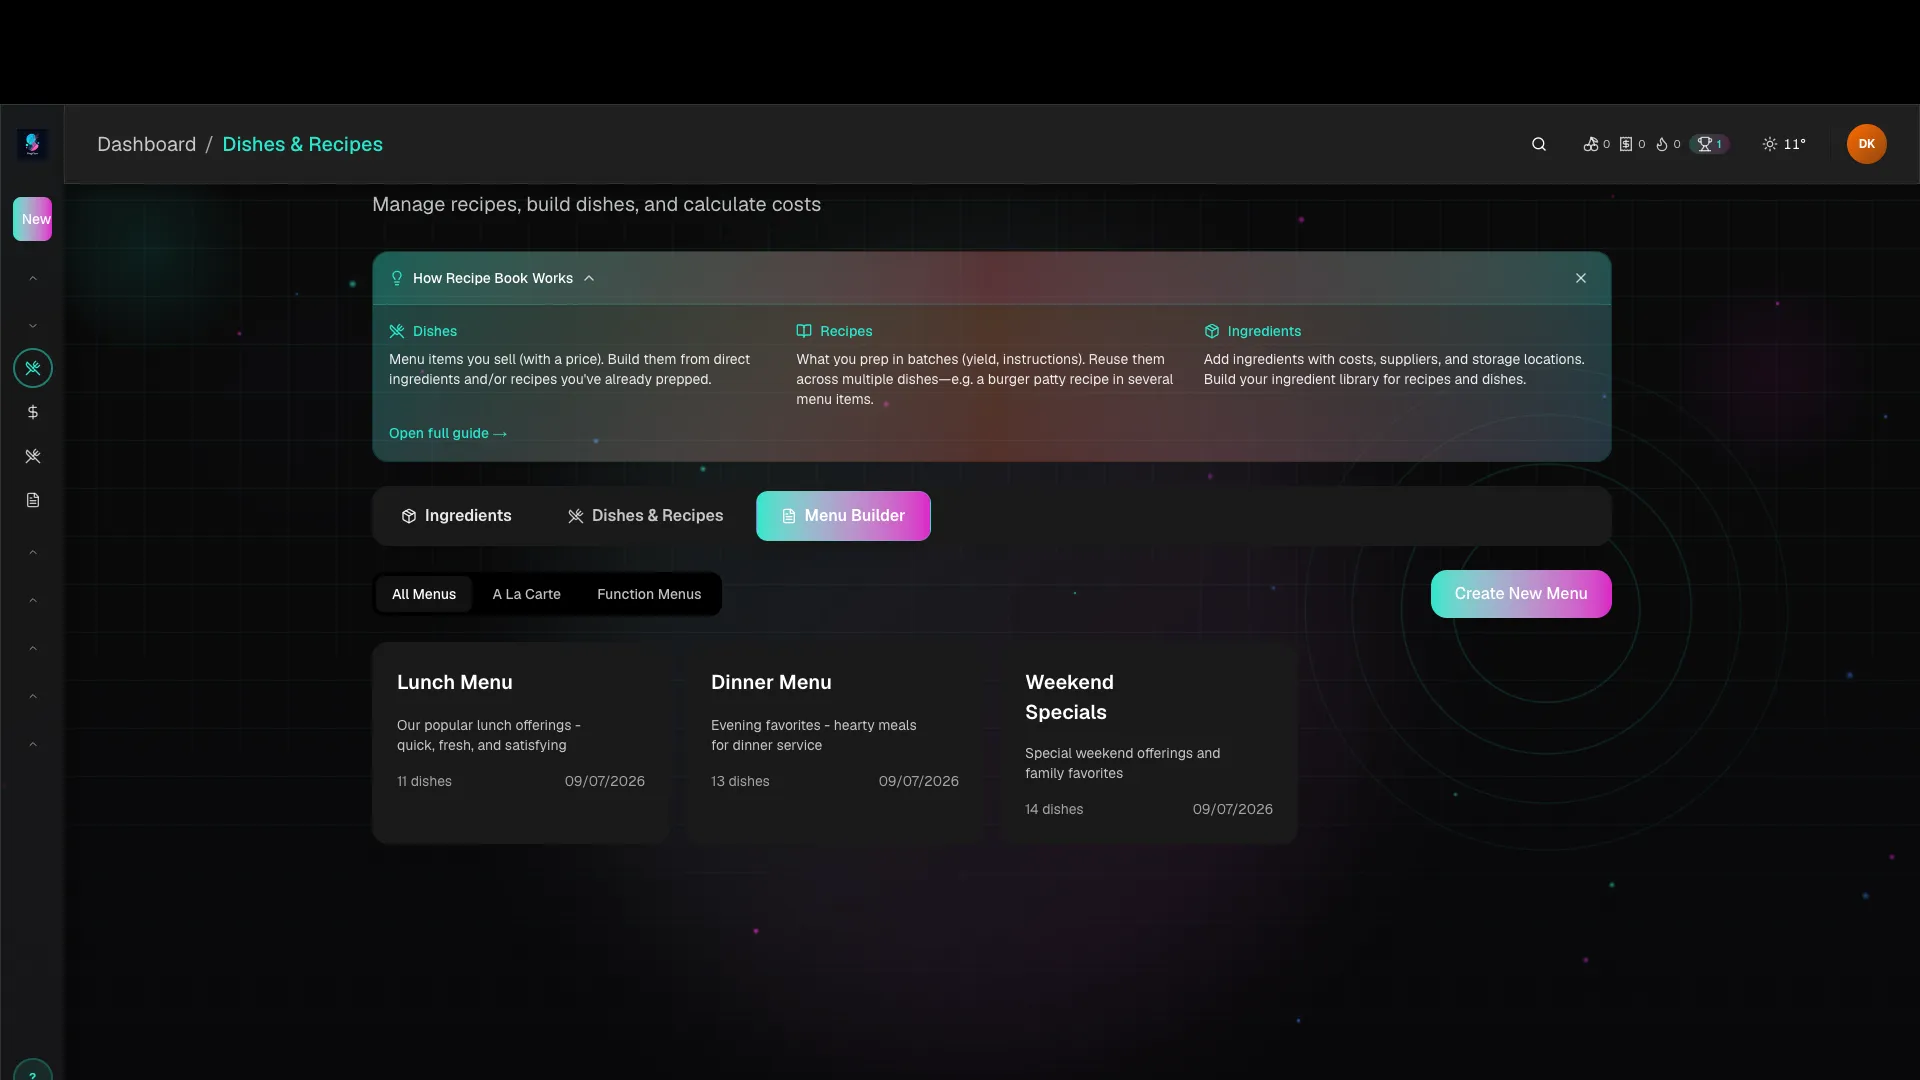Click the uncircled utensils icon under the dollar icon
The image size is (1920, 1080).
click(33, 456)
